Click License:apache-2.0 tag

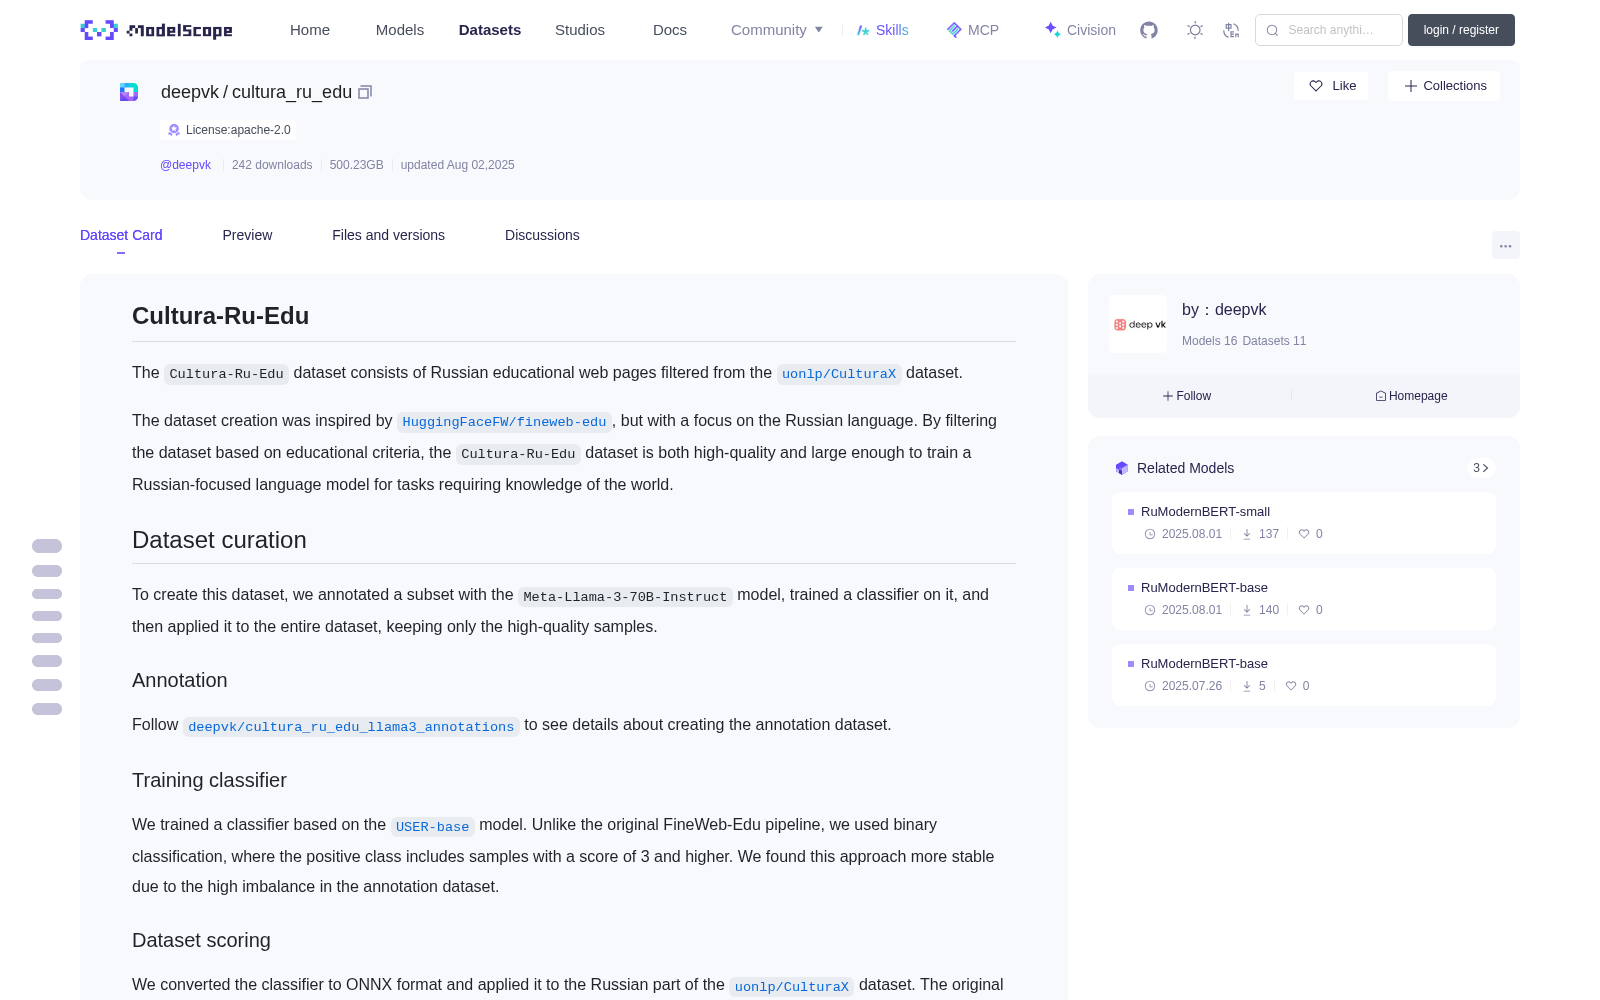pos(228,130)
